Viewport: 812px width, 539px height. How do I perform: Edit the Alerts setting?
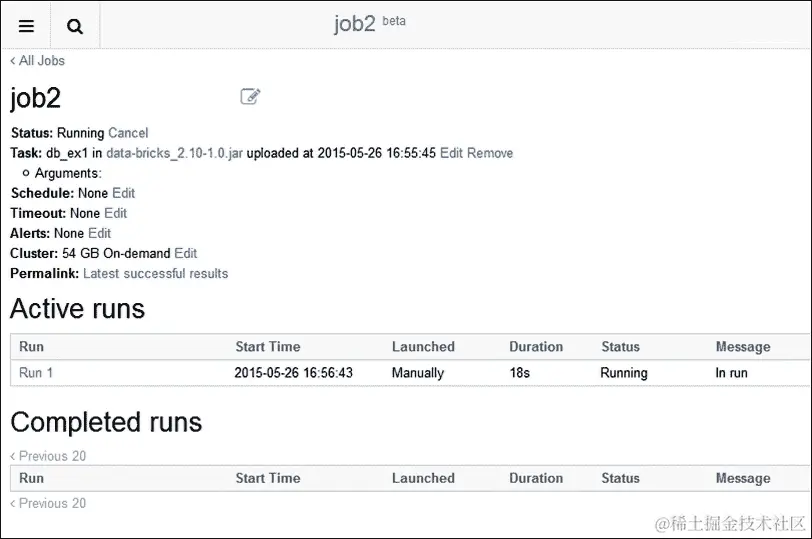tap(99, 234)
